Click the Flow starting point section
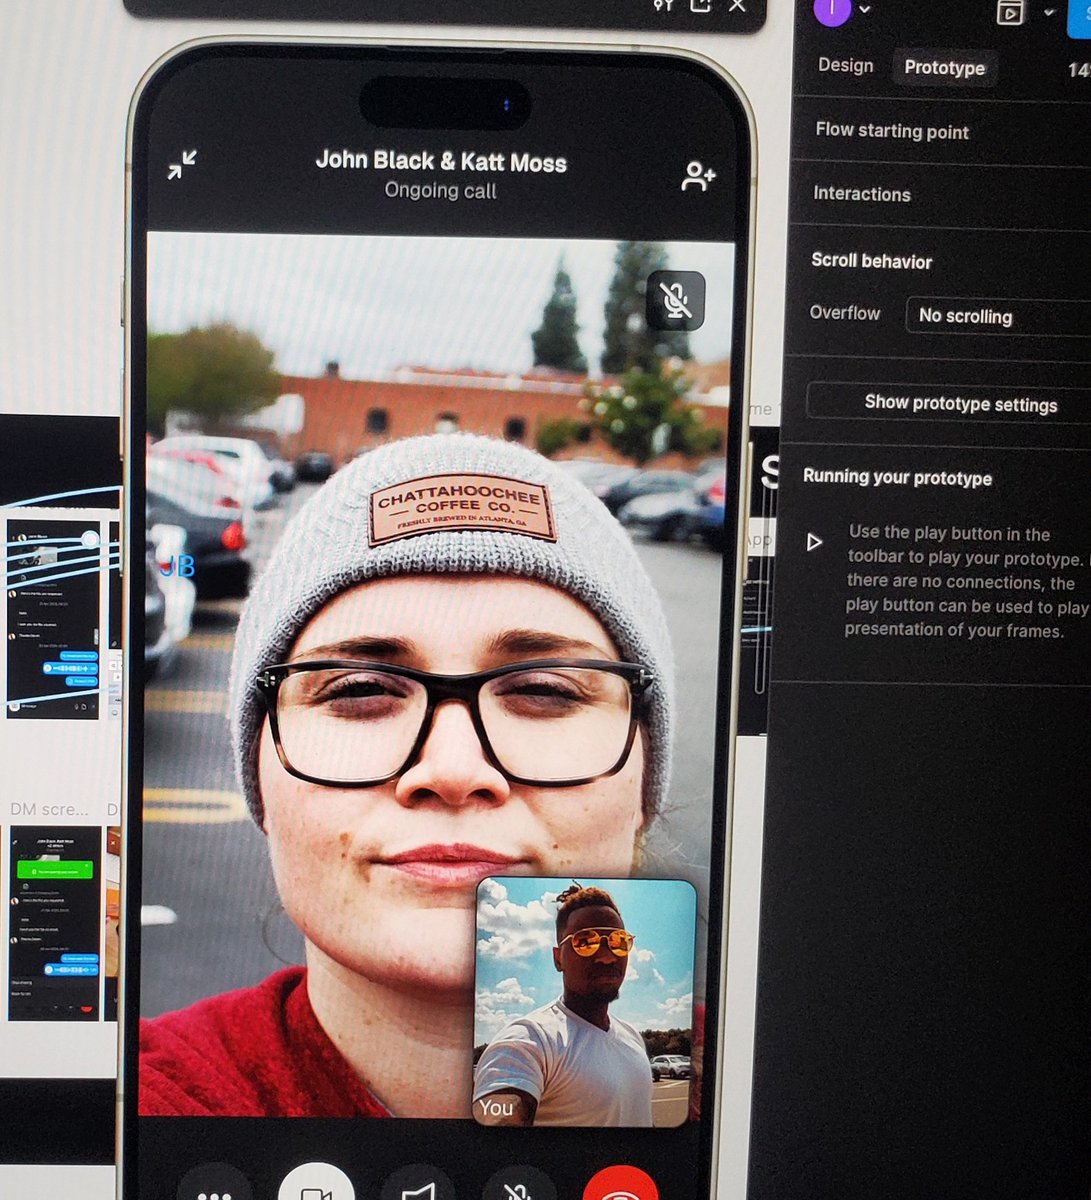 (x=892, y=131)
